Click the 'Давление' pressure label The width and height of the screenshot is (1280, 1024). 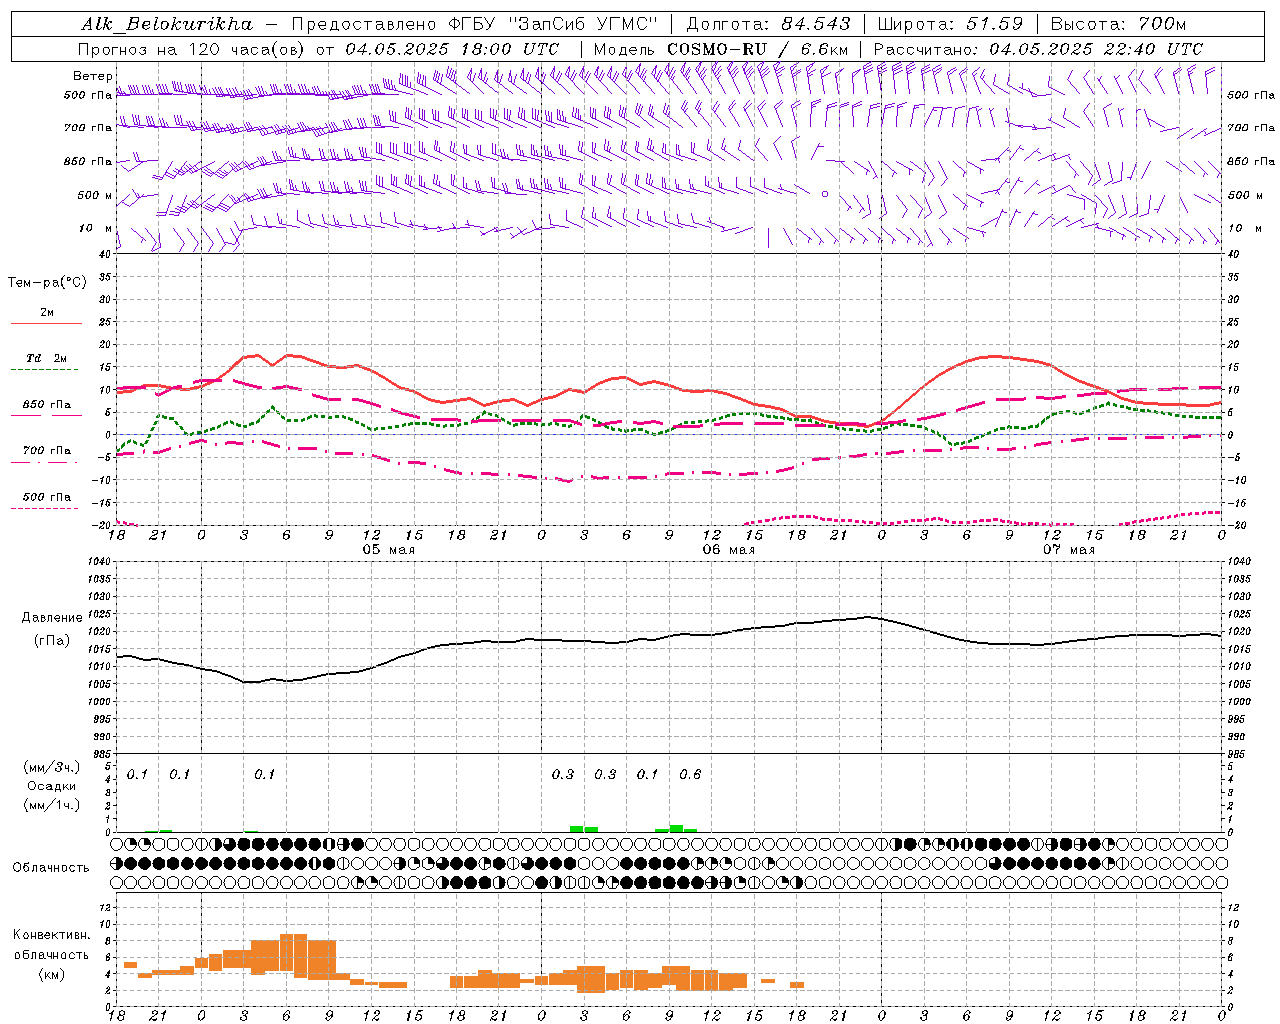coord(52,618)
